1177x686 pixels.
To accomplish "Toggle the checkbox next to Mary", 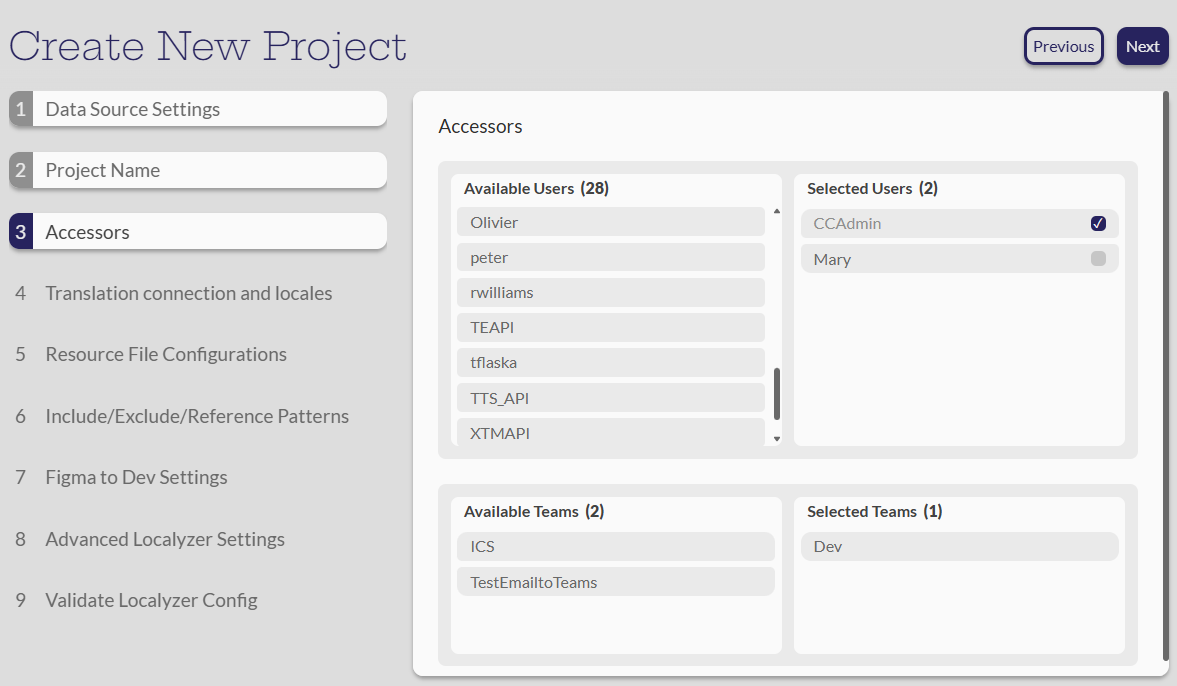I will (x=1098, y=259).
